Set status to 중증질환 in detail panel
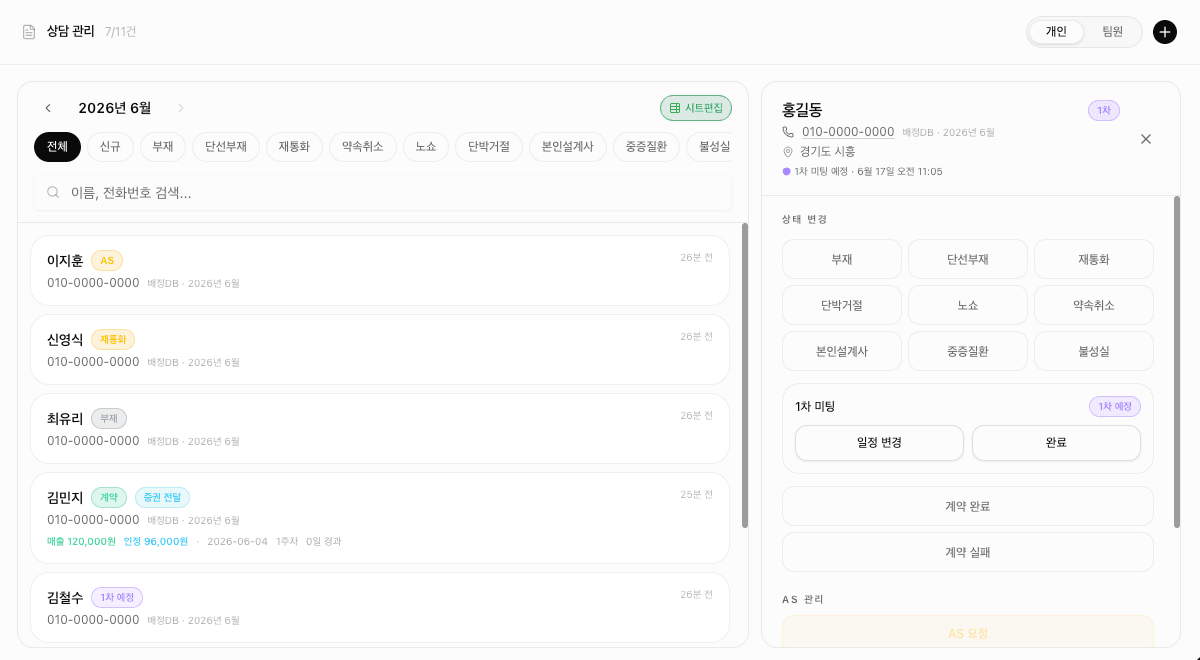 click(968, 351)
